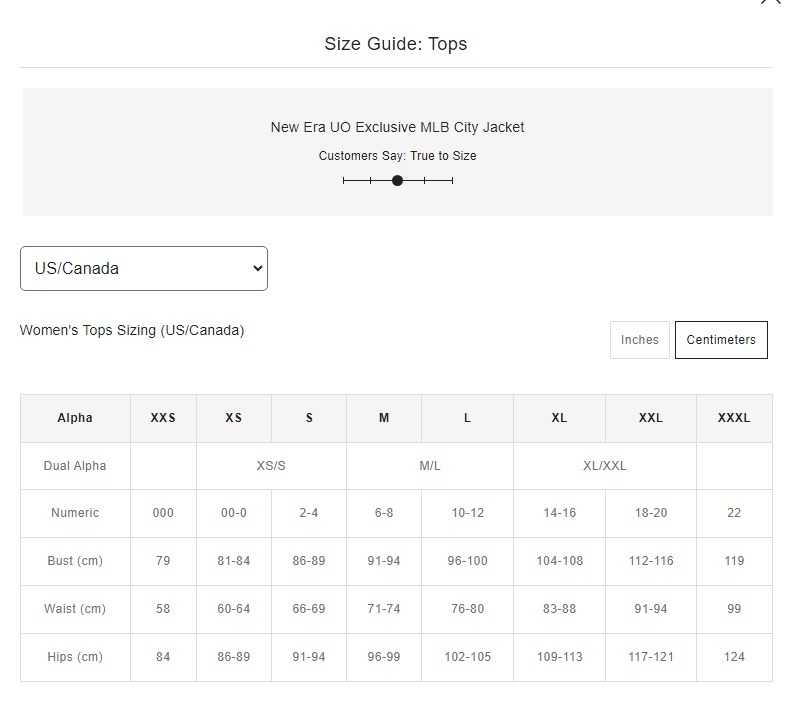The image size is (801, 709).
Task: Click the M/L dual alpha cell
Action: pos(430,466)
